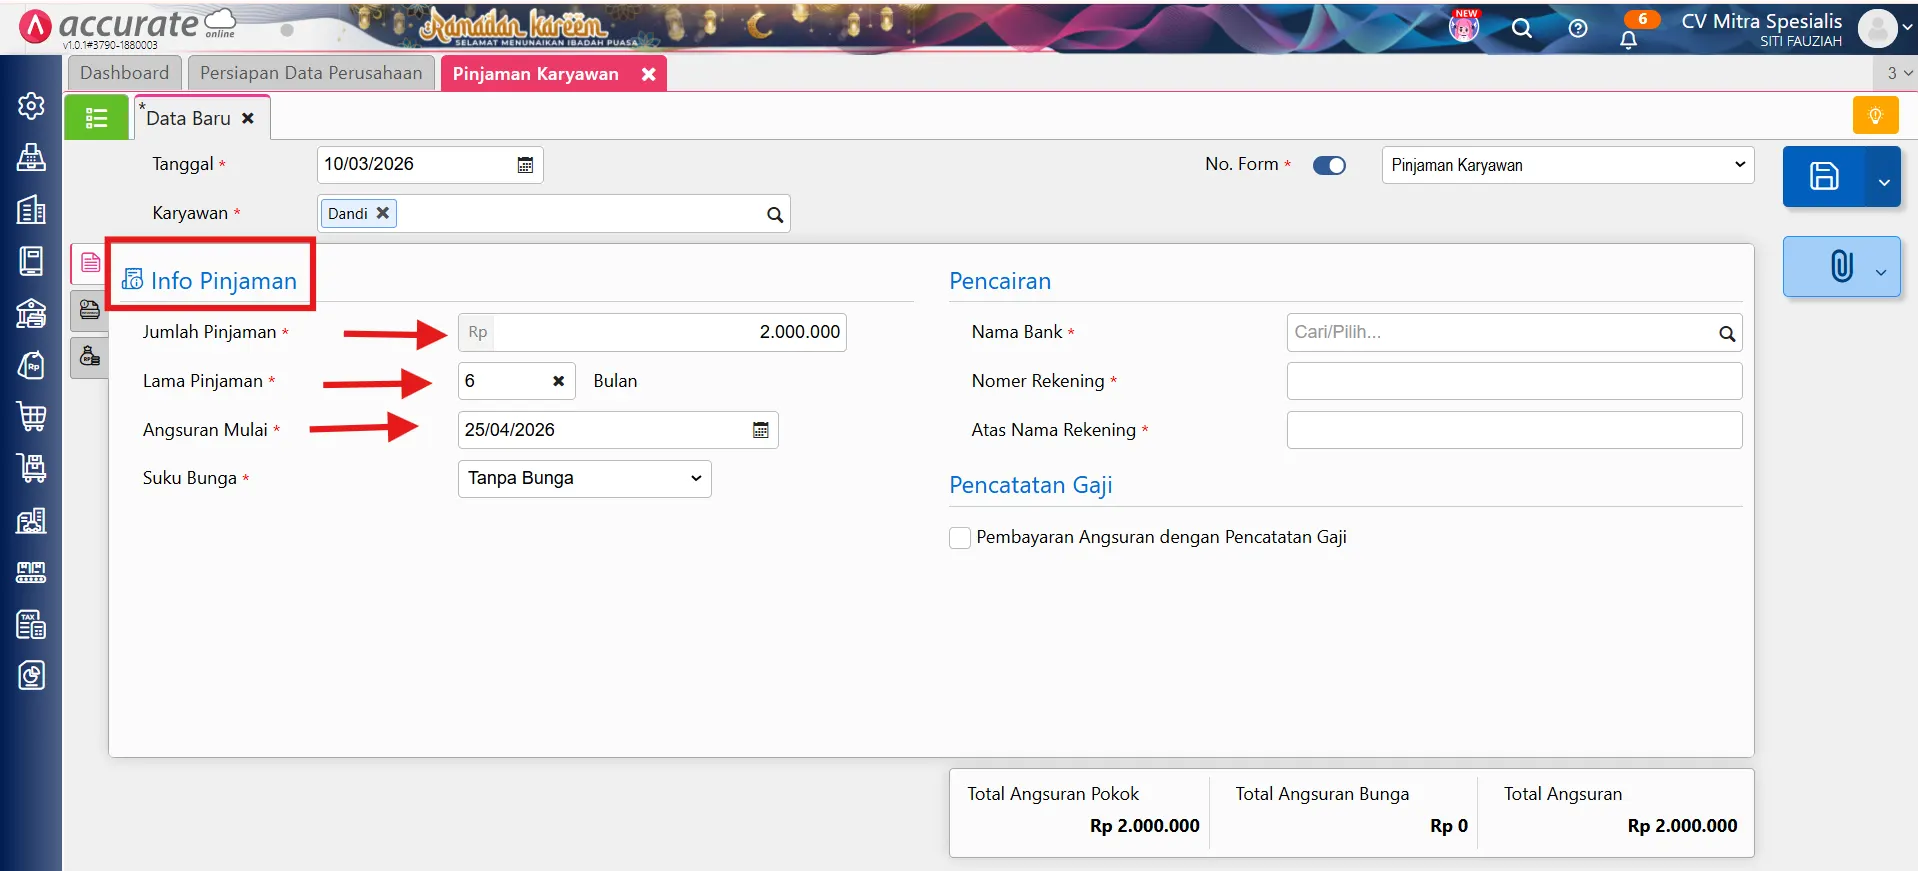Expand the tab counter 3 dropdown
Image resolution: width=1918 pixels, height=871 pixels.
1899,73
